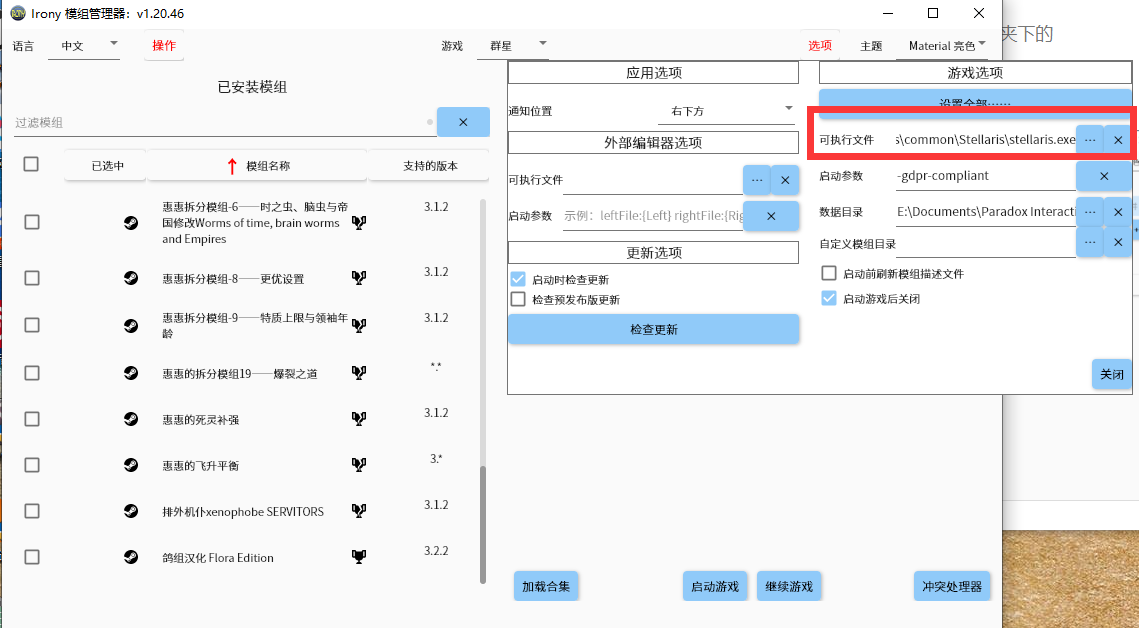
Task: Enable 检查预发布更新 option
Action: [517, 299]
